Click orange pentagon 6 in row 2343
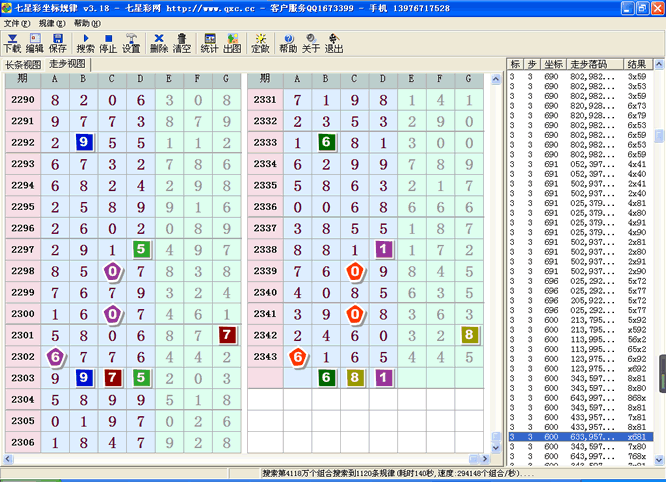The image size is (666, 482). [x=298, y=357]
